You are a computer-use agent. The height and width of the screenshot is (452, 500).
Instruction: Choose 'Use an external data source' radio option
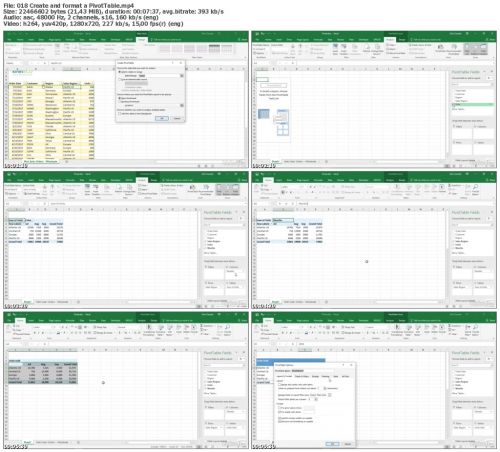point(119,79)
